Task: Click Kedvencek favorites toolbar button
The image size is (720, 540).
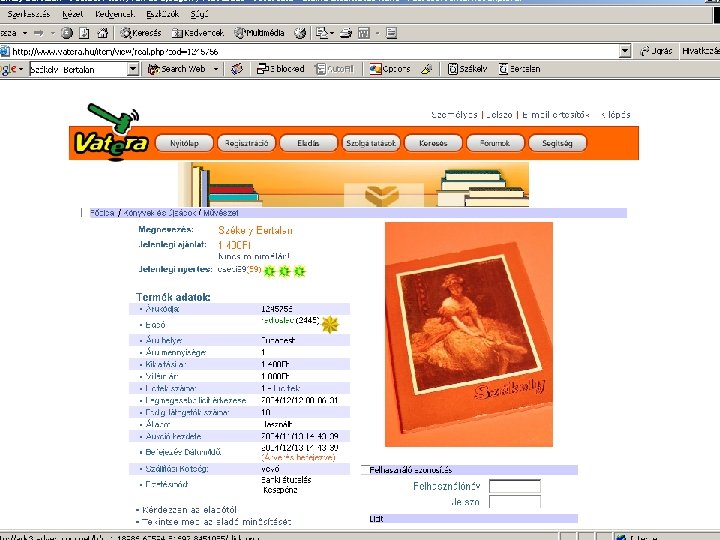Action: pyautogui.click(x=197, y=33)
